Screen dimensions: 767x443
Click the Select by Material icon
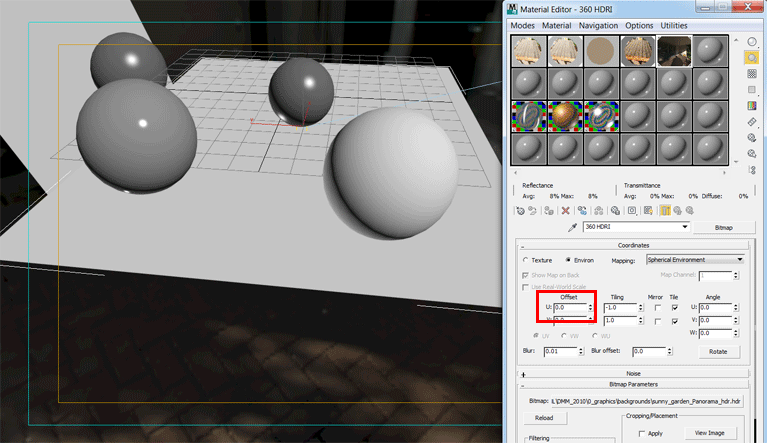[x=752, y=154]
